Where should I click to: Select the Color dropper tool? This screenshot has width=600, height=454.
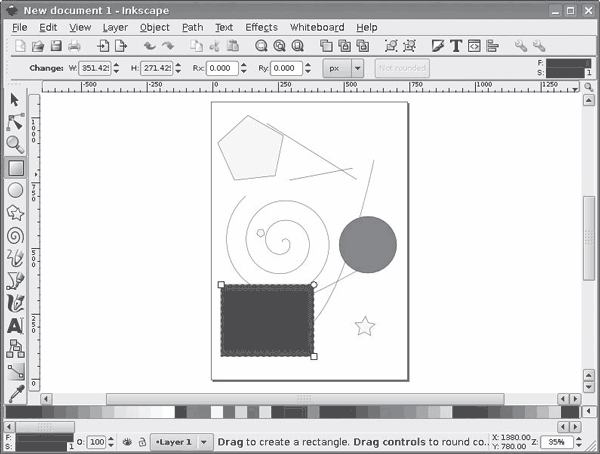15,393
